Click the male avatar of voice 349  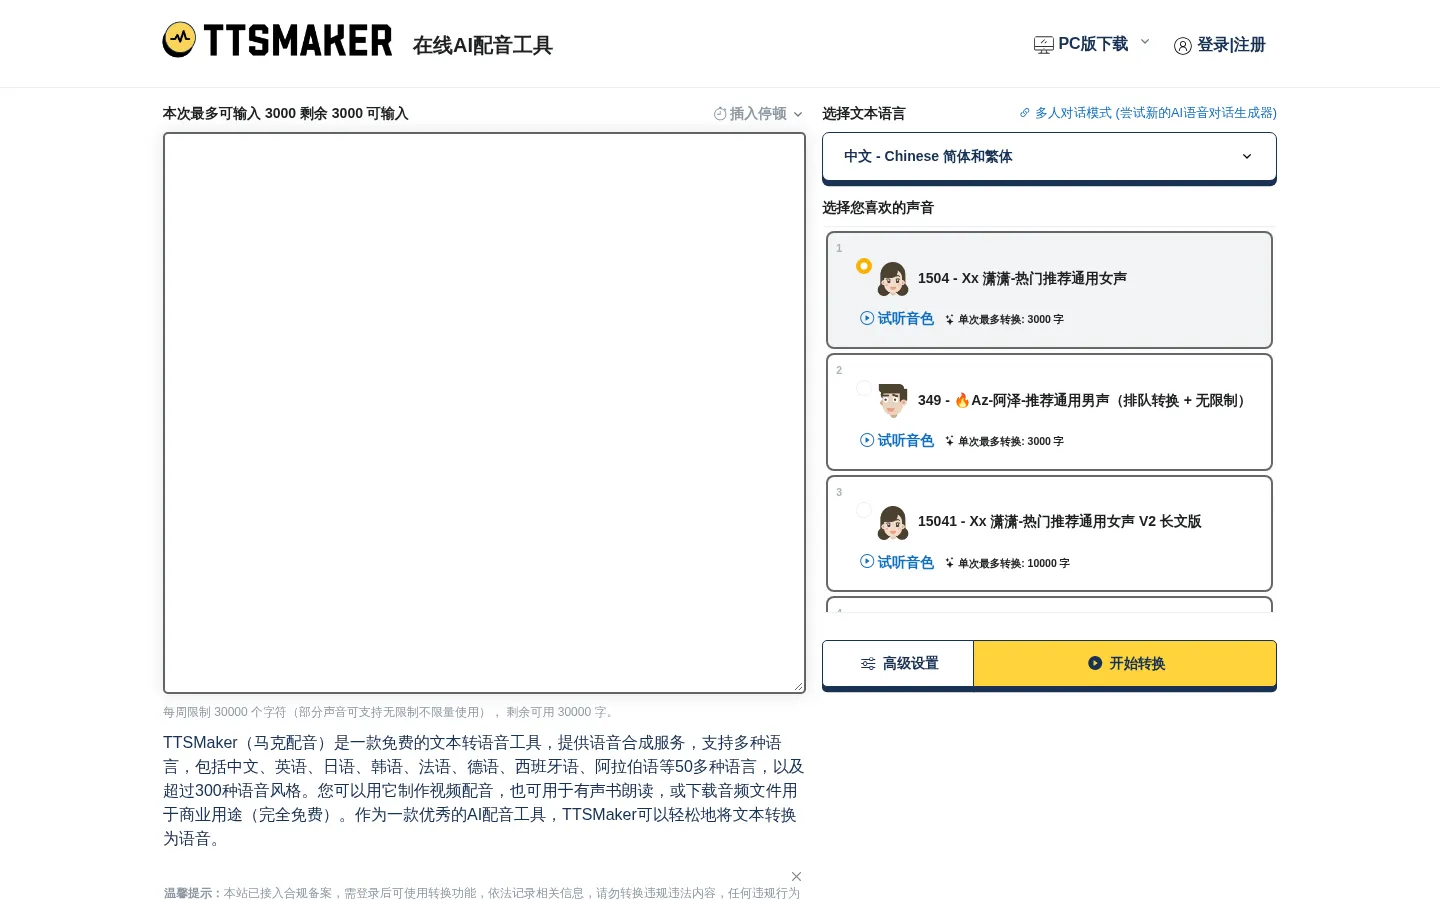tap(893, 401)
